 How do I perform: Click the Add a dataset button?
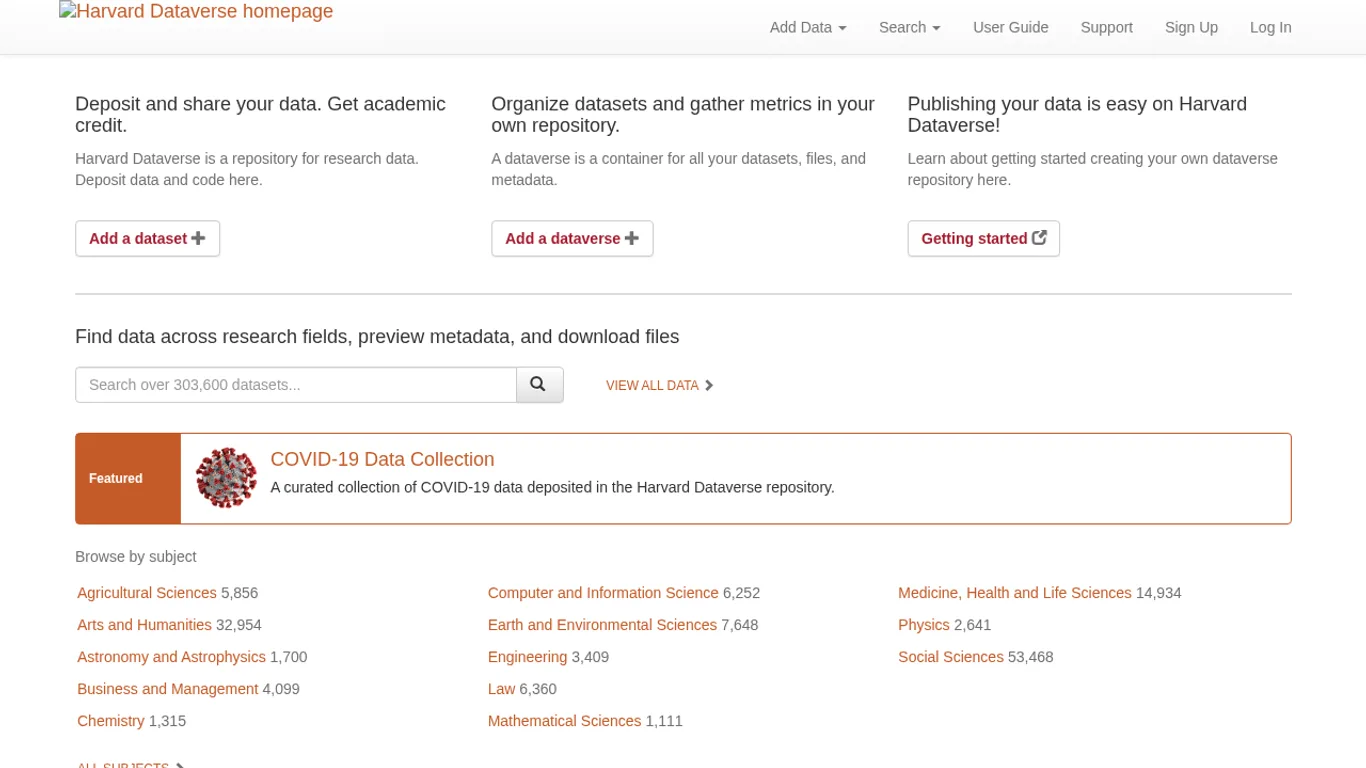(147, 239)
